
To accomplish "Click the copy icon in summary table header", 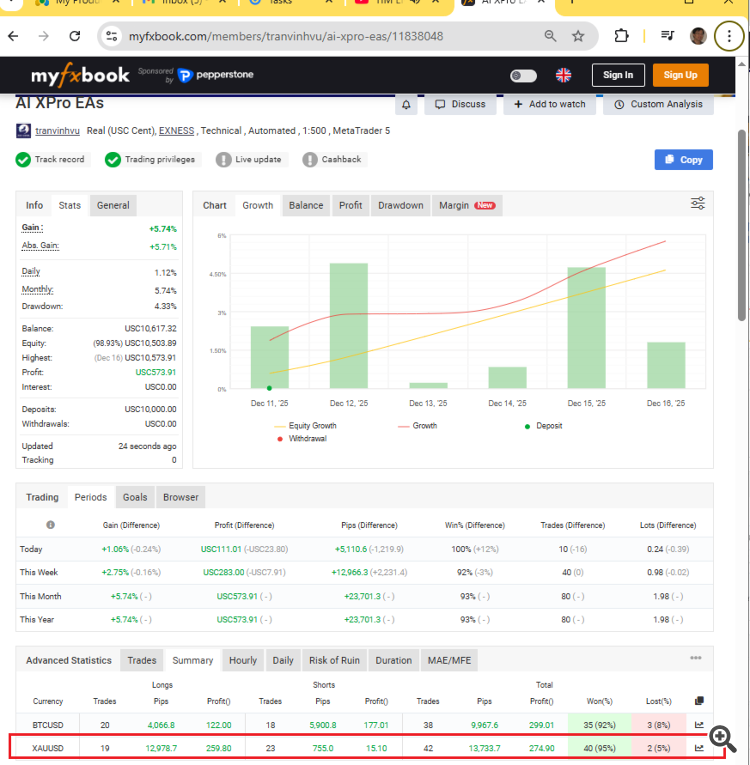I will click(699, 701).
